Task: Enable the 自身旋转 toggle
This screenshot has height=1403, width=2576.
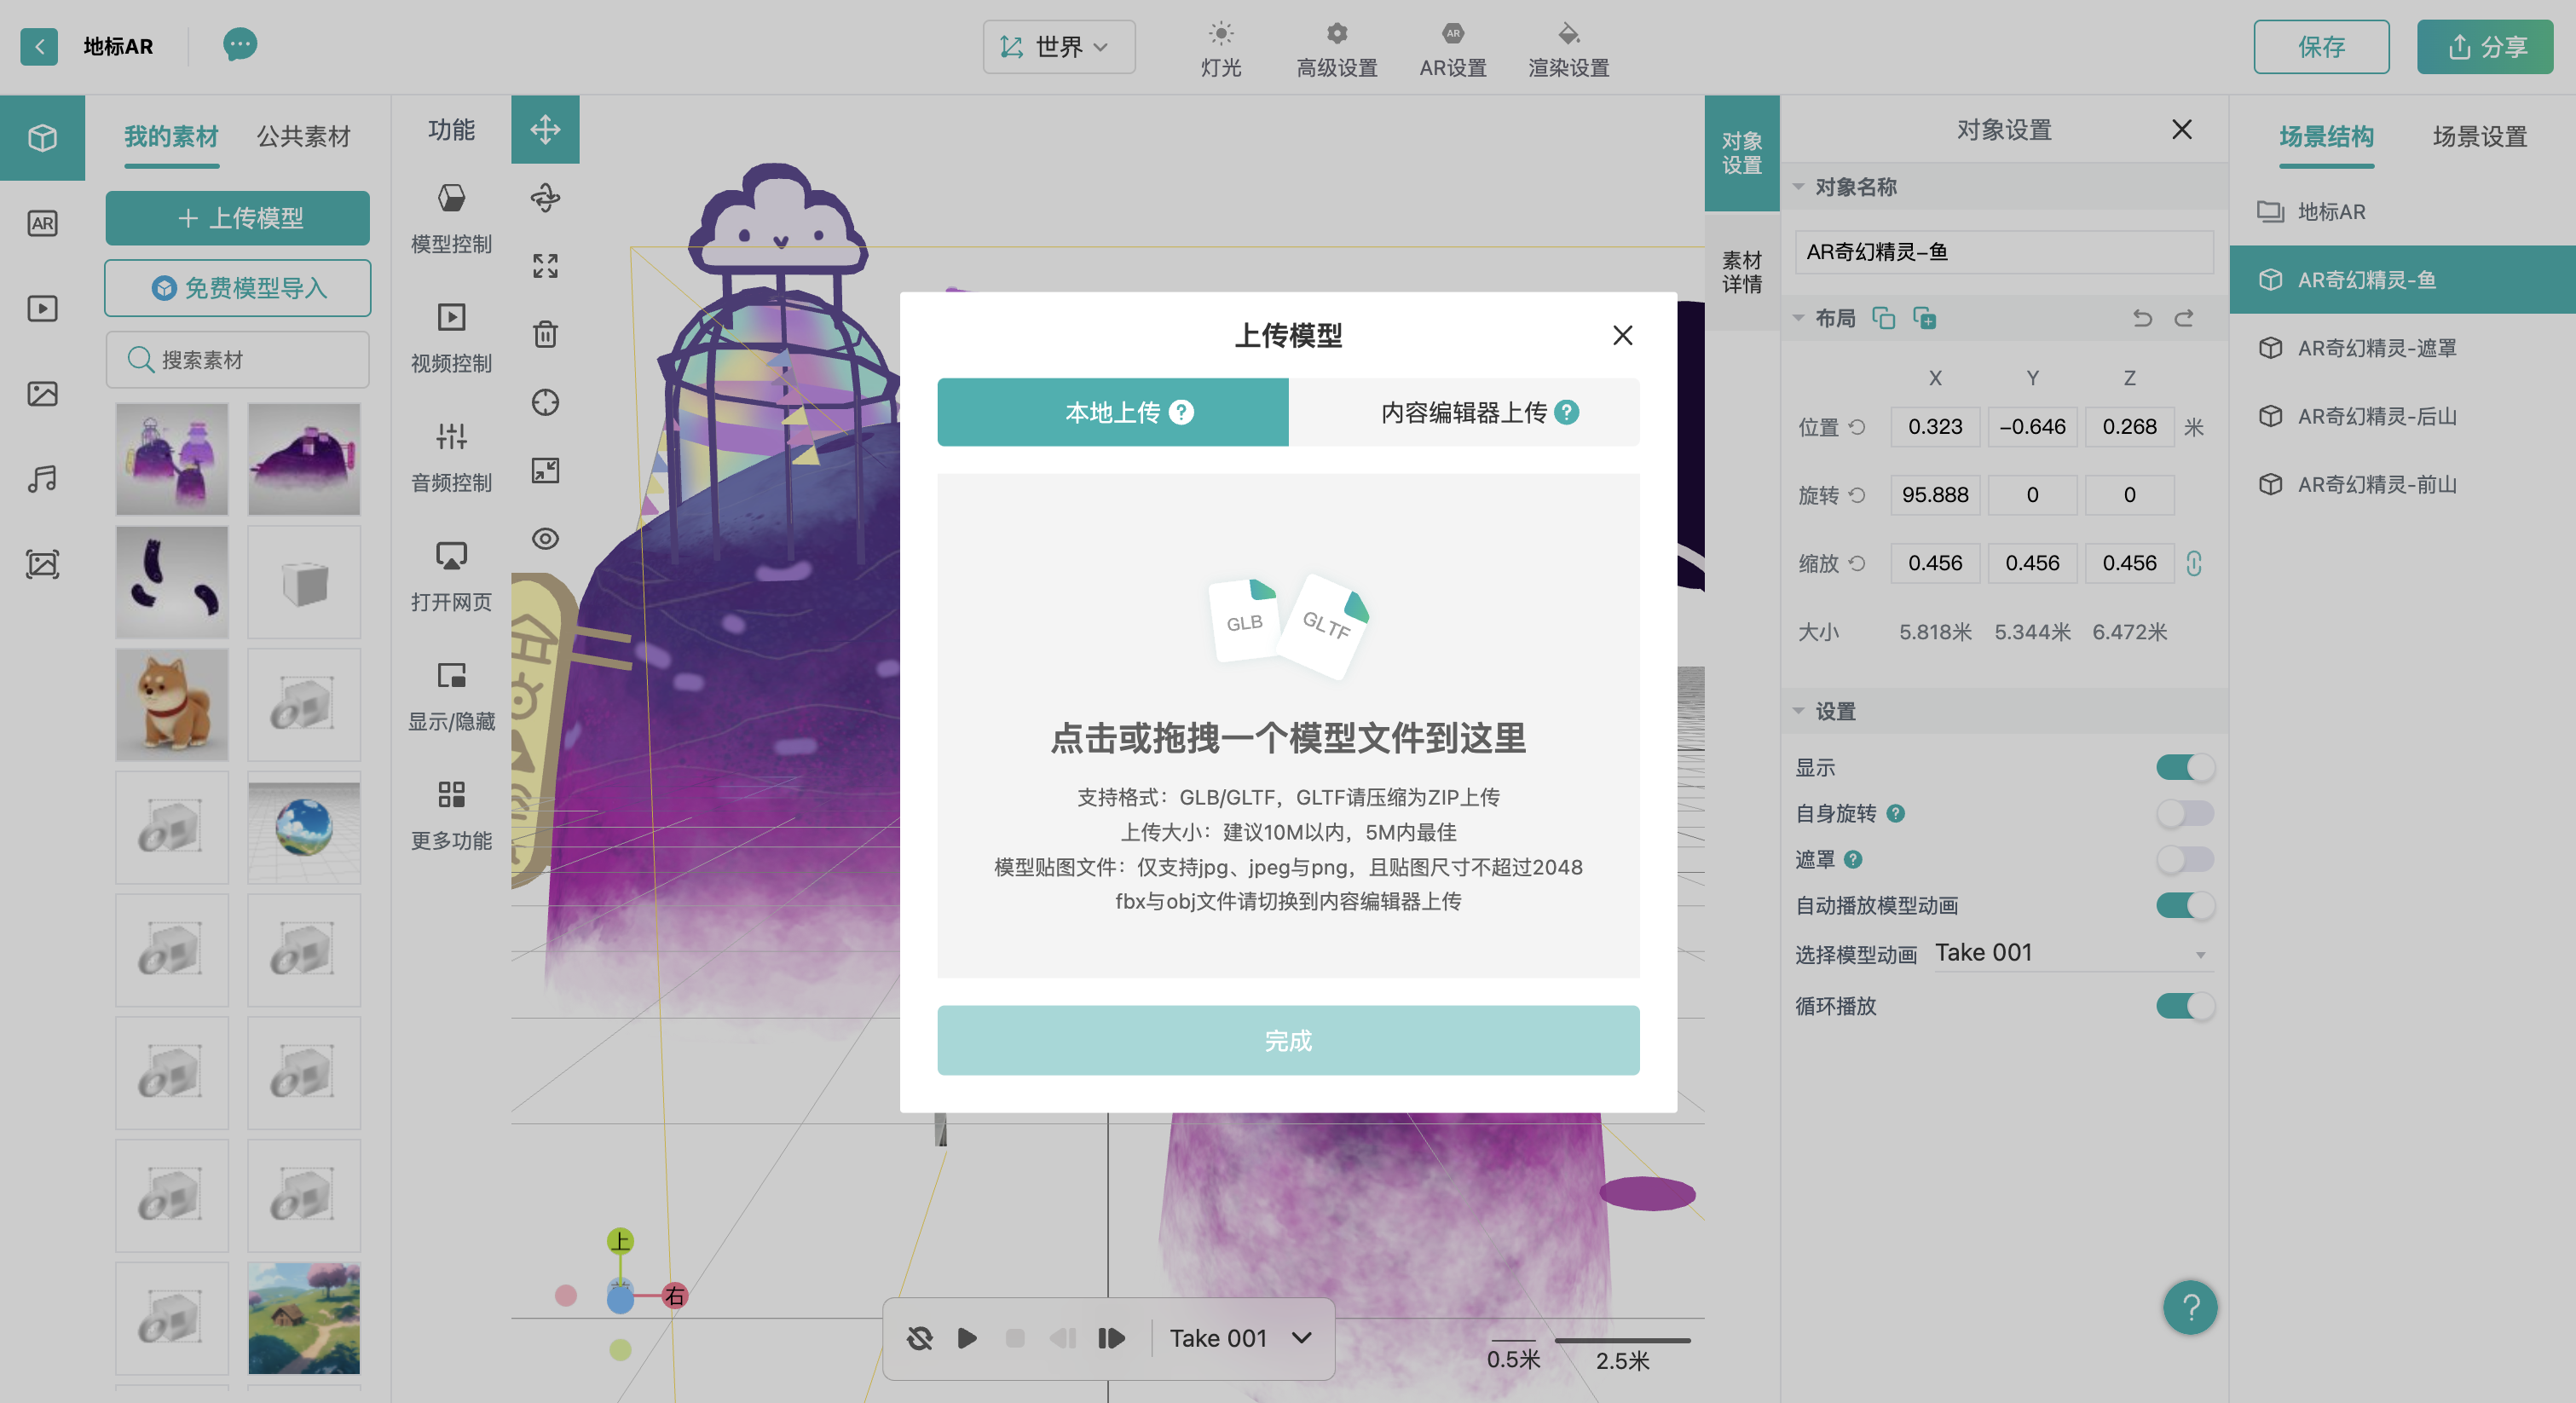Action: pyautogui.click(x=2184, y=813)
